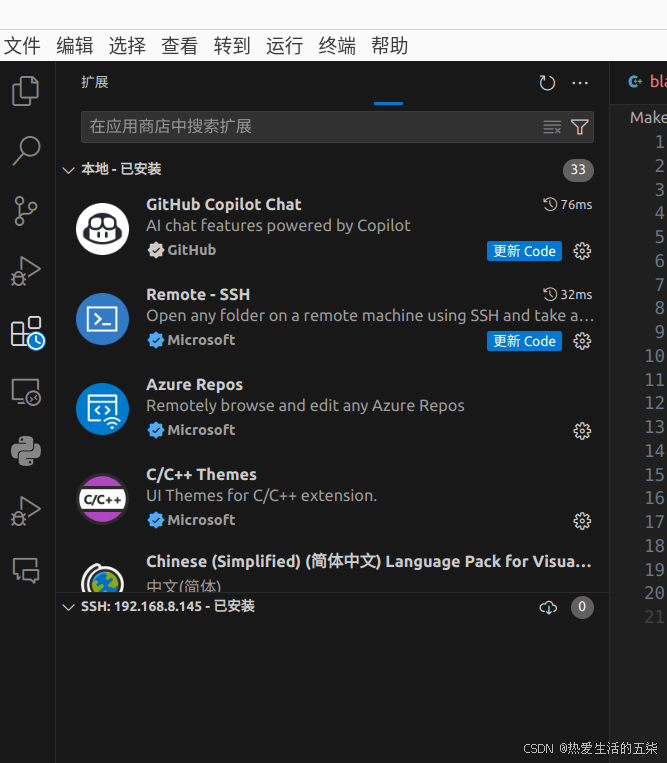Screen dimensions: 667x763
Task: Open the 查看 menu
Action: tap(180, 46)
